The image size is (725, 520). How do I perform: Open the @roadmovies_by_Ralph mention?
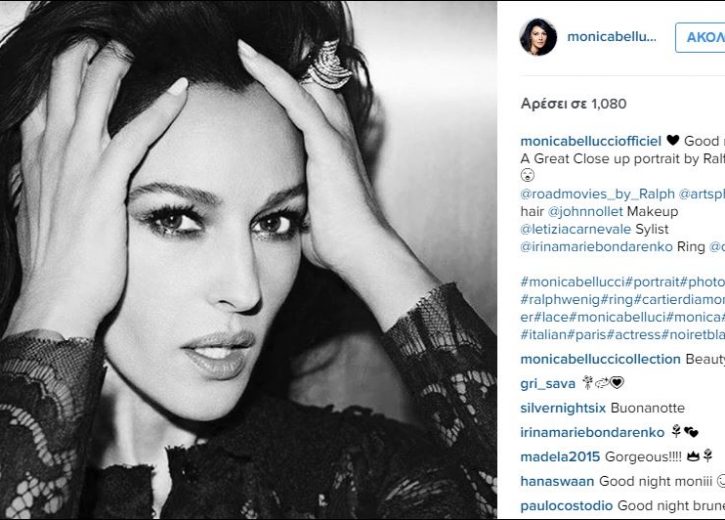click(597, 194)
